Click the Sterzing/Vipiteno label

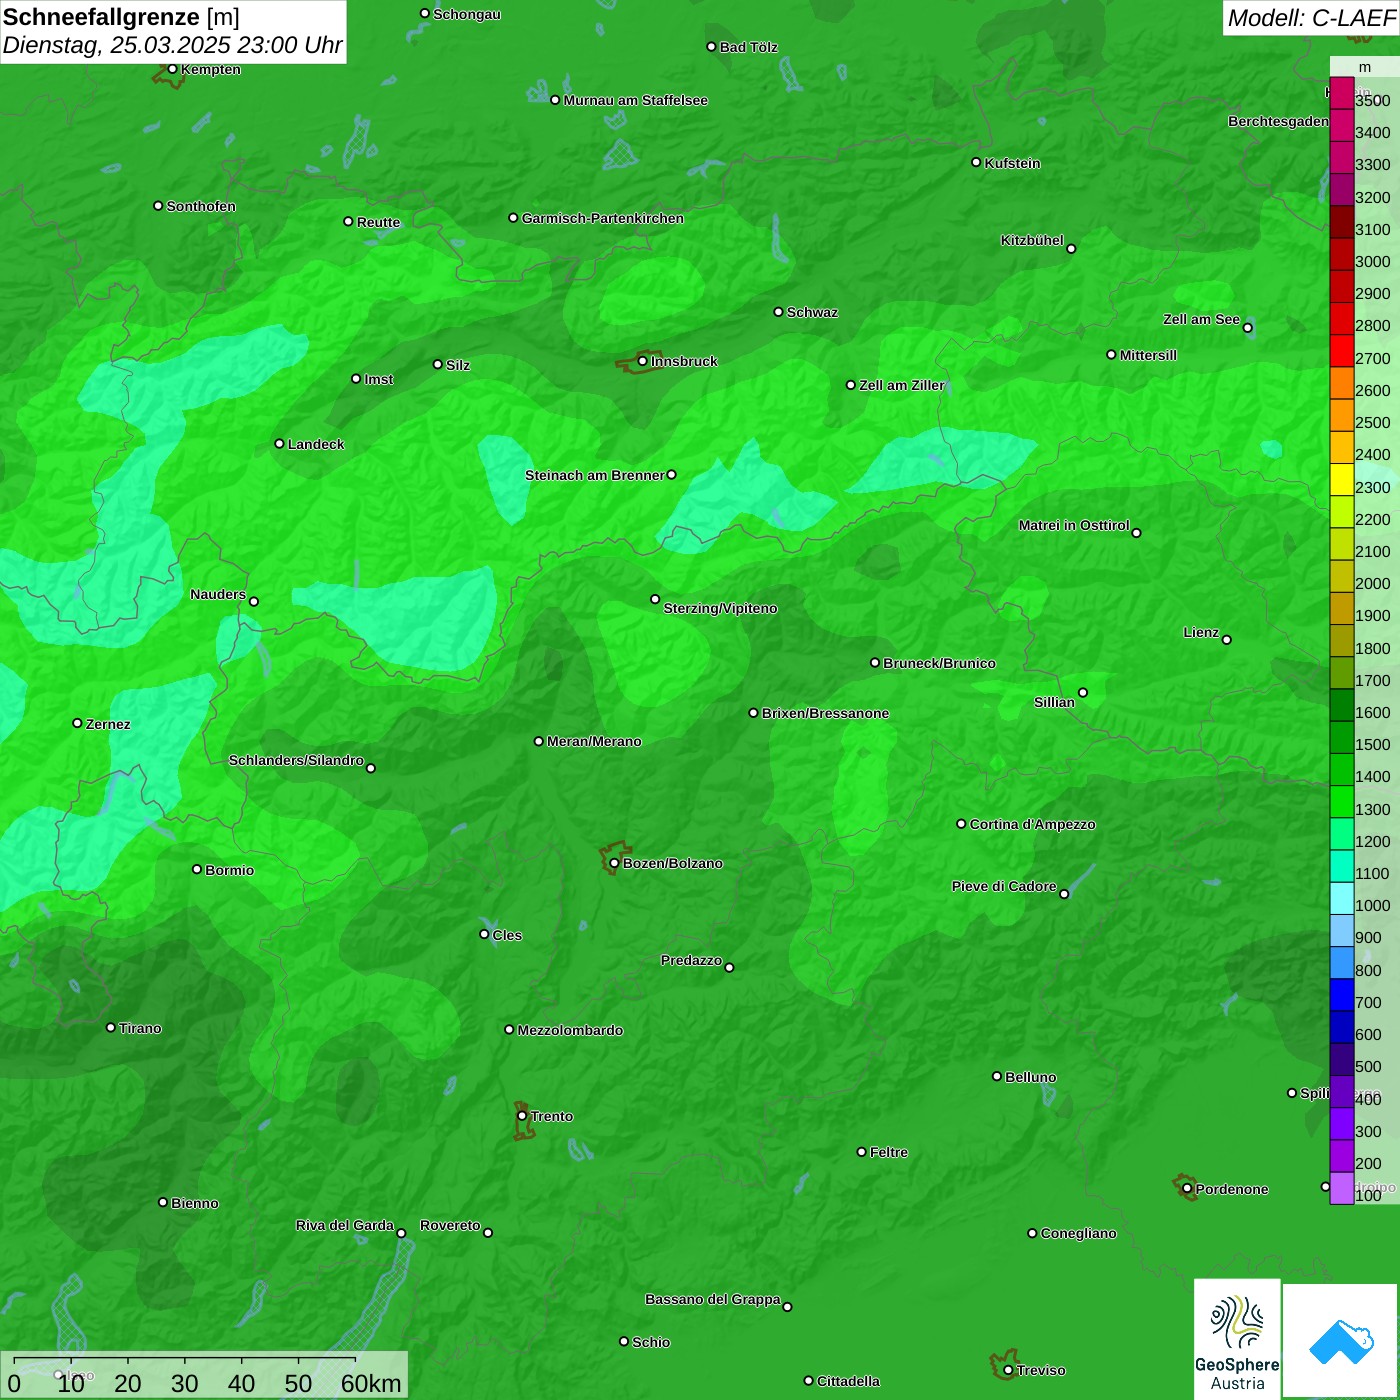(720, 608)
